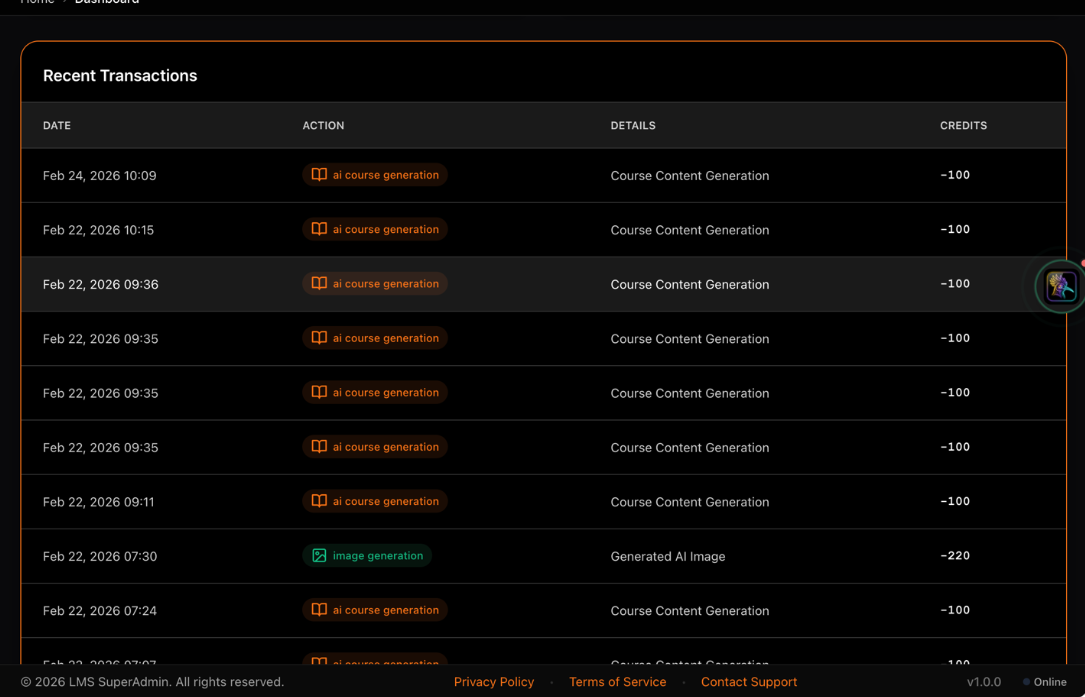Click the v1.0.0 version label
Viewport: 1085px width, 697px height.
click(984, 681)
